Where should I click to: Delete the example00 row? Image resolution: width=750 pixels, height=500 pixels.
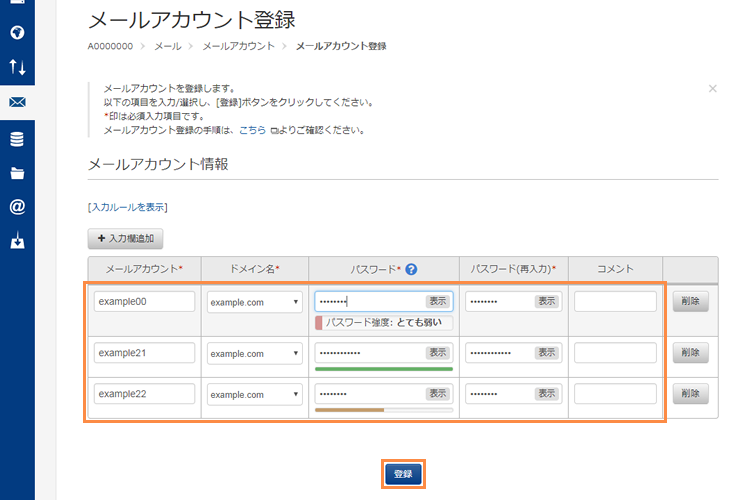[x=690, y=301]
